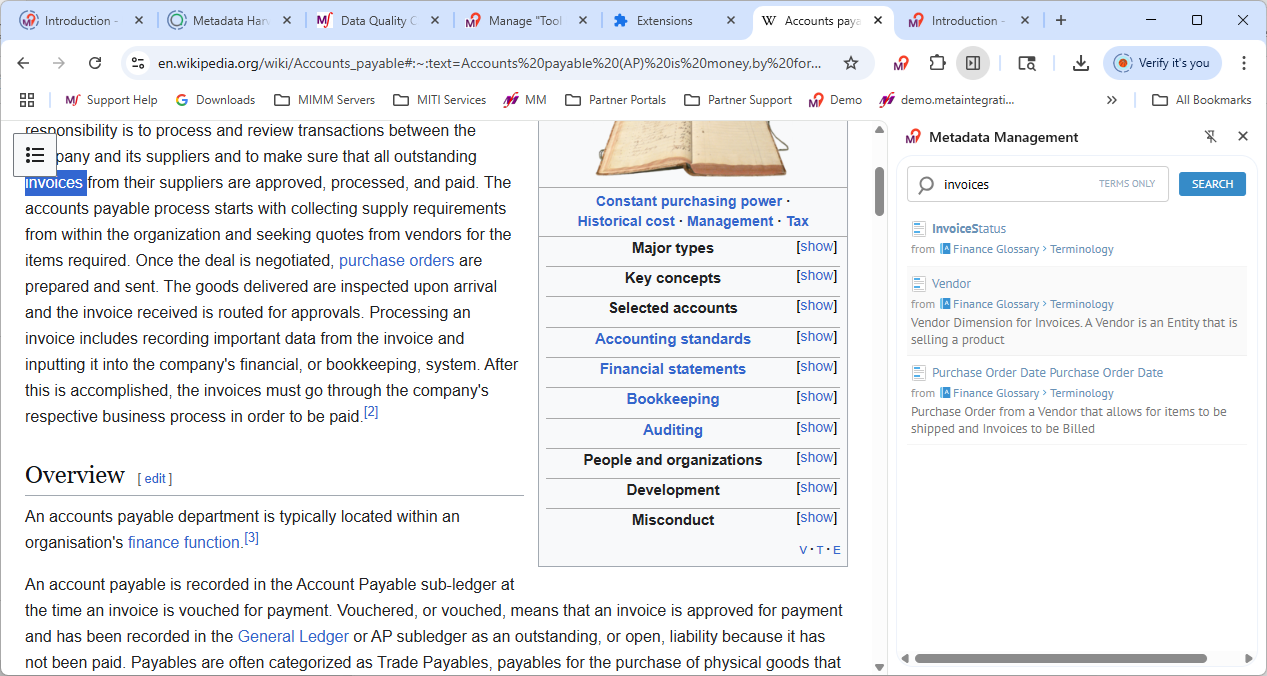This screenshot has width=1267, height=676.
Task: Click the invoices search input field
Action: point(1015,184)
